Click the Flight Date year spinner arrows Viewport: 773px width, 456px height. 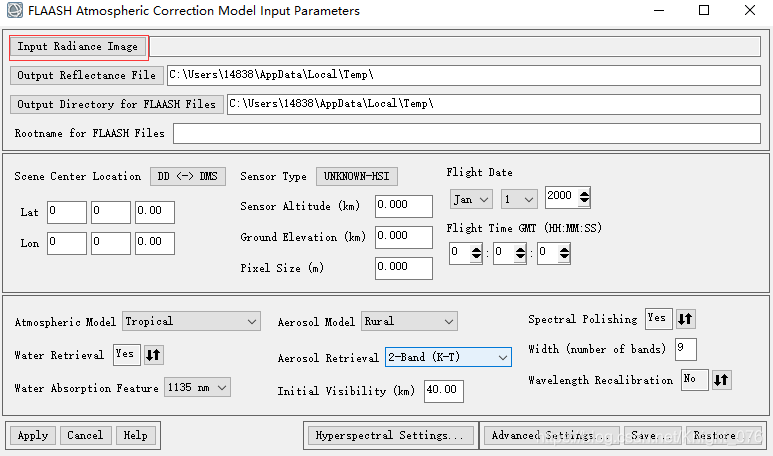584,197
